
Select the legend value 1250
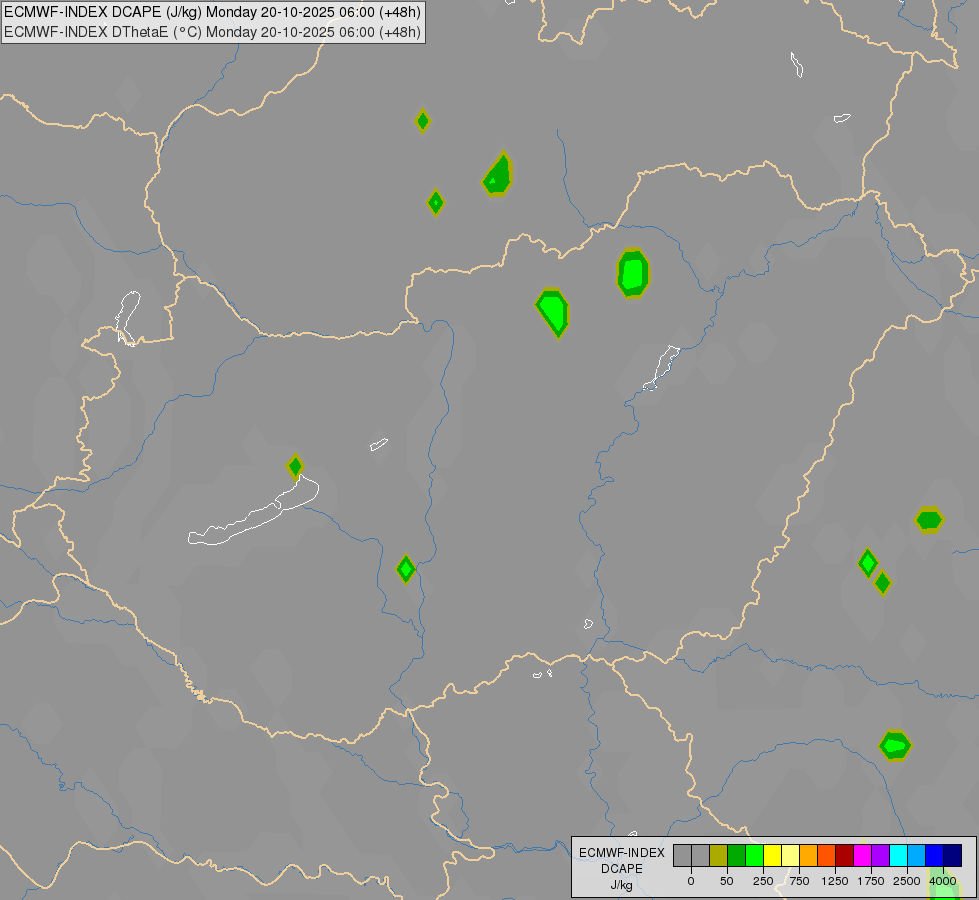tap(835, 881)
